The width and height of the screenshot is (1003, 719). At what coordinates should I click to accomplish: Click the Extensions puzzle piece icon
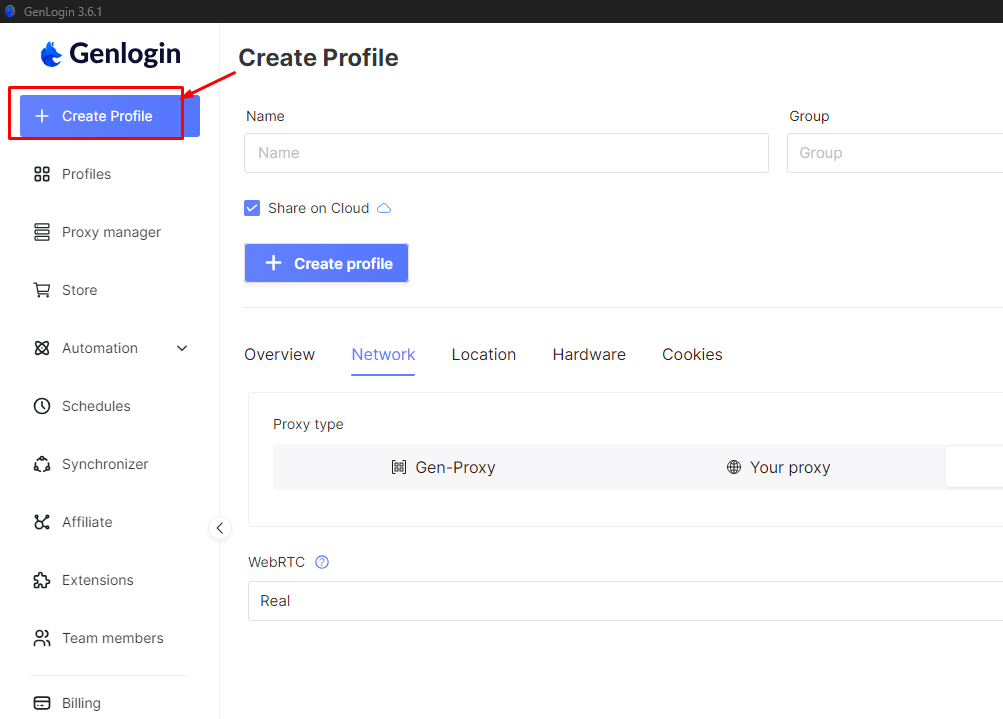[42, 580]
